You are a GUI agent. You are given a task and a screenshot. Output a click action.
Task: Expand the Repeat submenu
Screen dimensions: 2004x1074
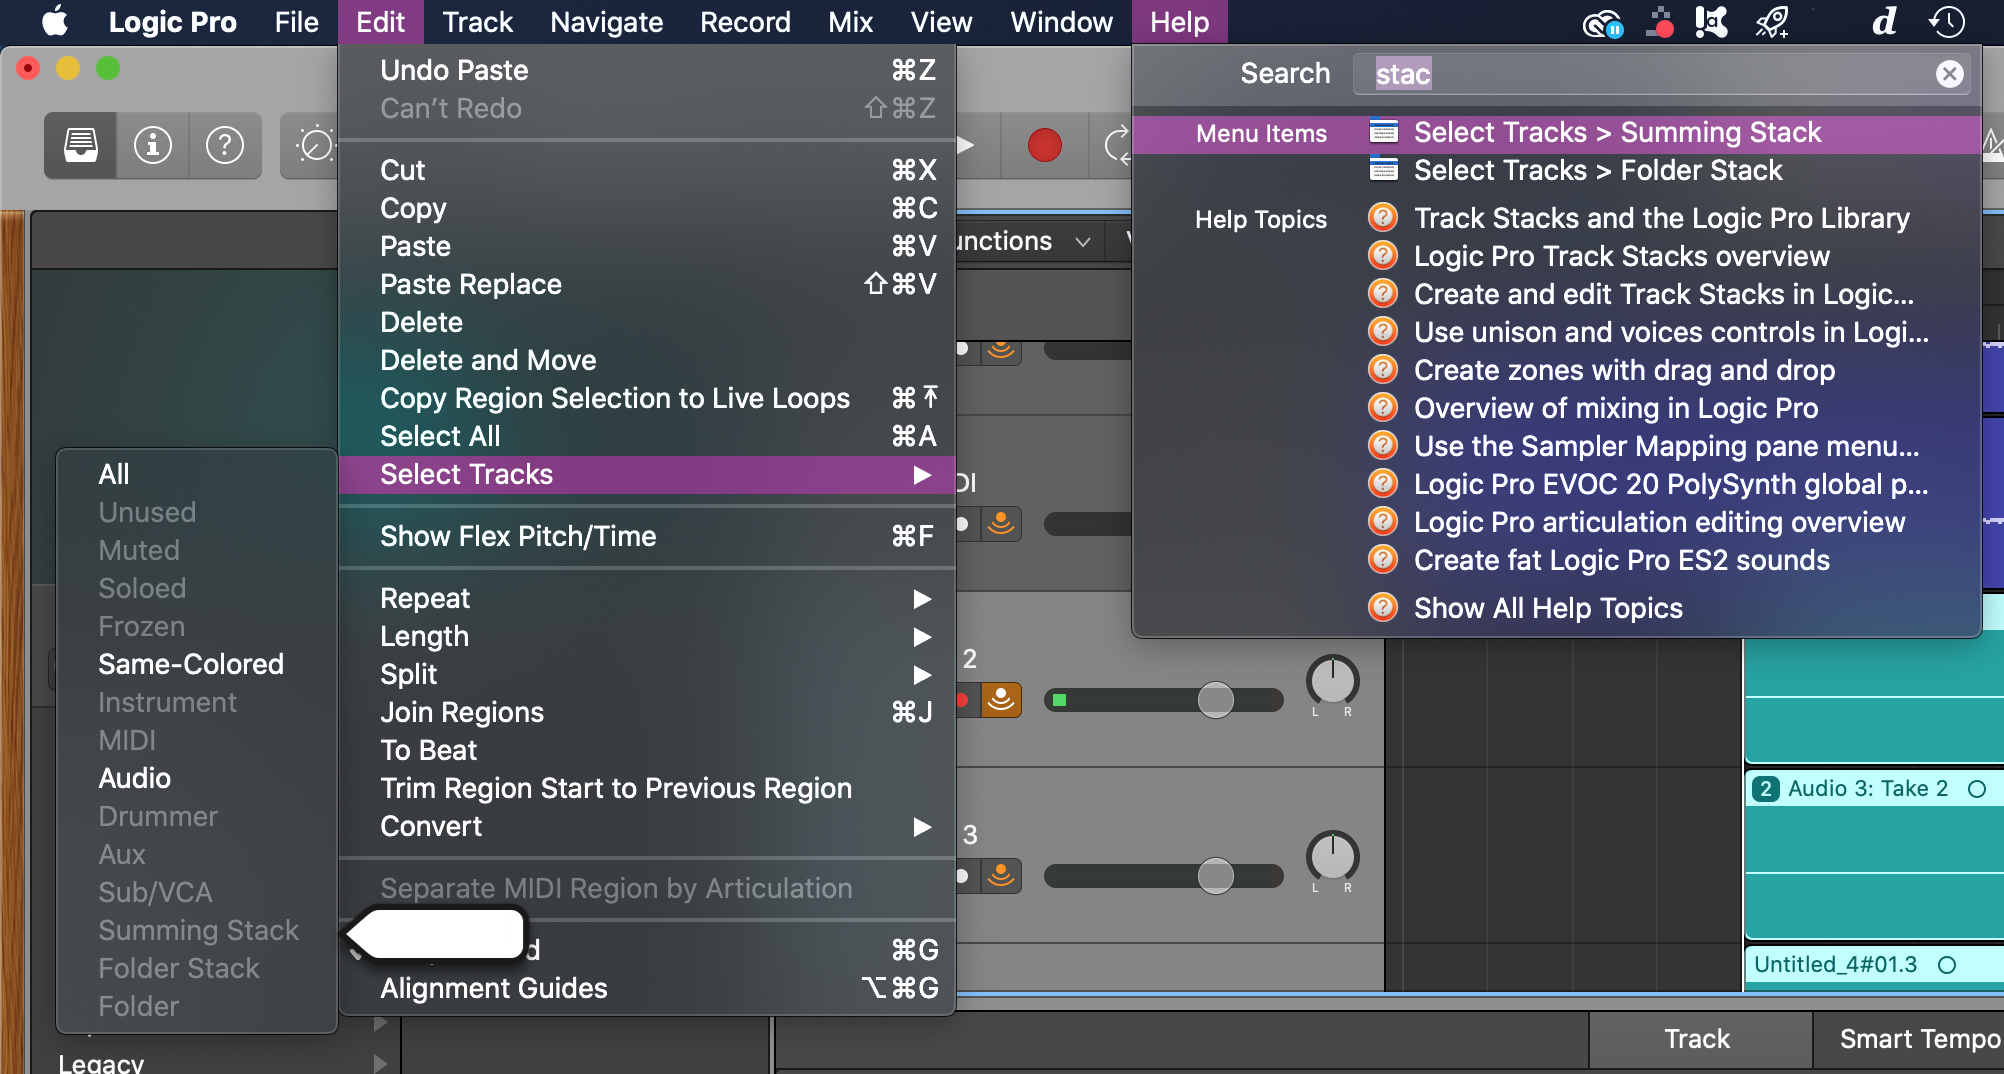pyautogui.click(x=647, y=598)
